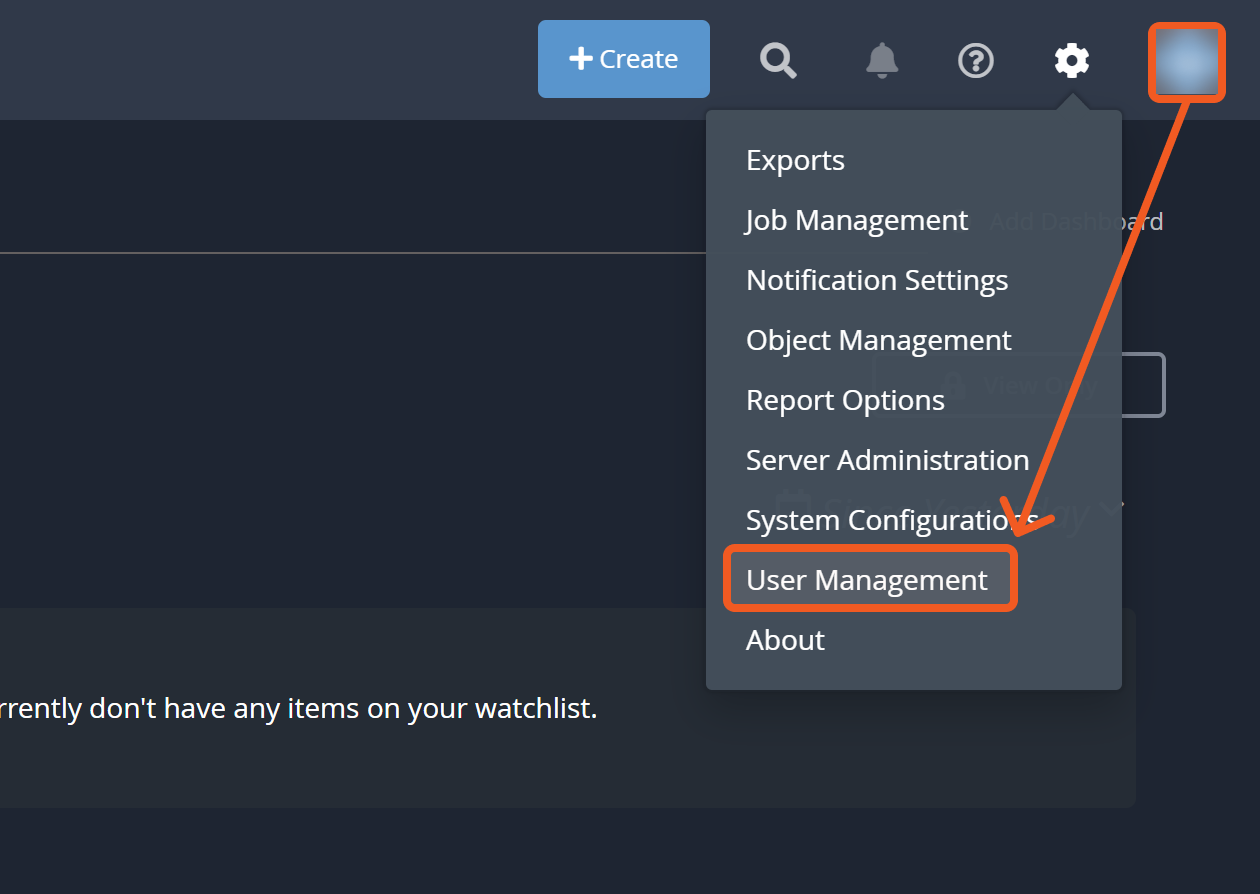Image resolution: width=1260 pixels, height=894 pixels.
Task: Click the blue Create button
Action: (x=623, y=59)
